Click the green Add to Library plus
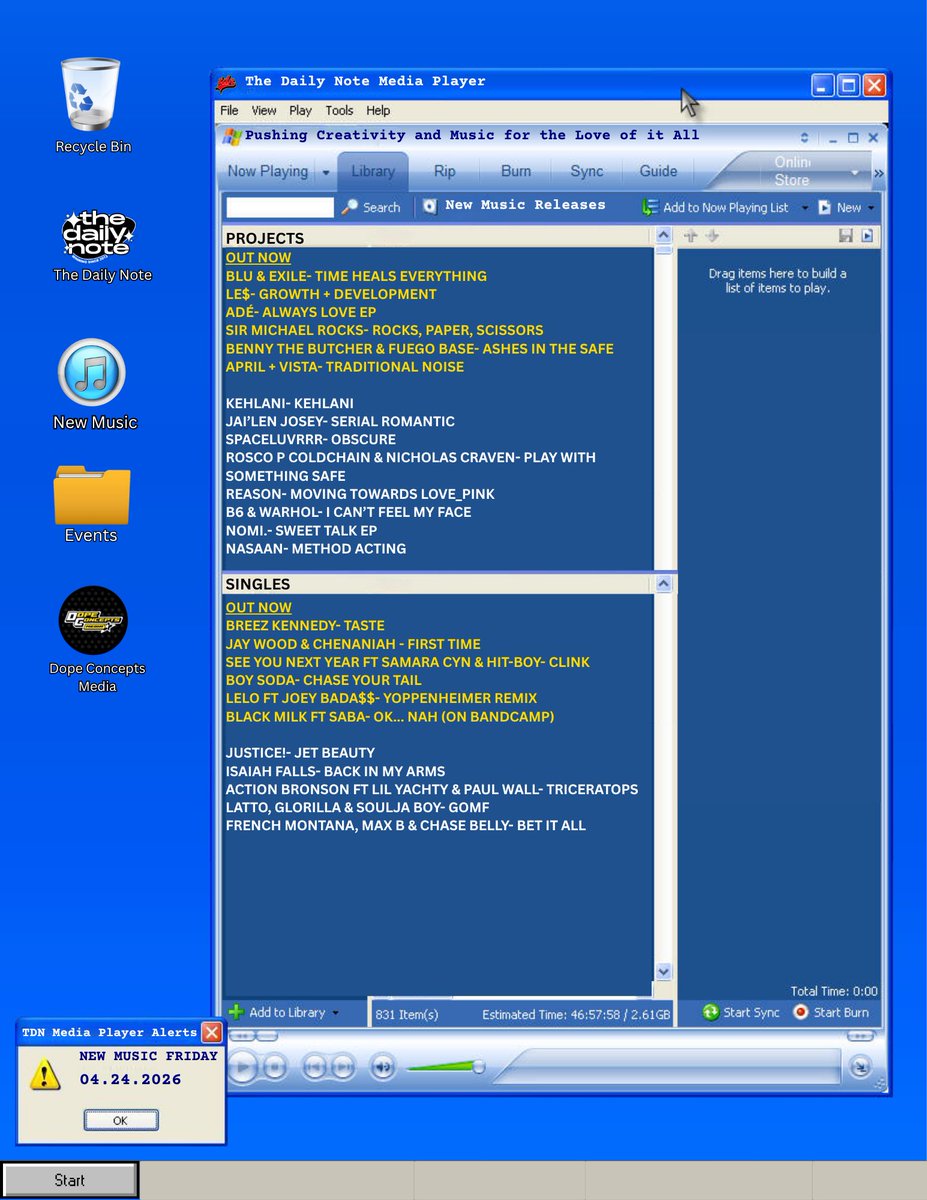927x1200 pixels. [236, 1012]
